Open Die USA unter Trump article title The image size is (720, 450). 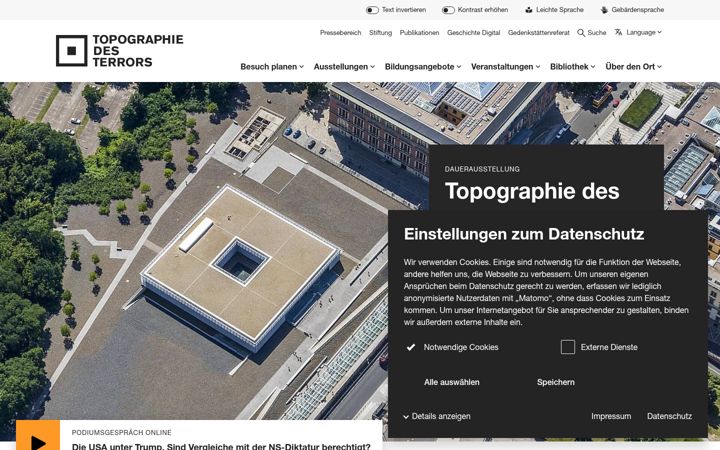pyautogui.click(x=221, y=446)
